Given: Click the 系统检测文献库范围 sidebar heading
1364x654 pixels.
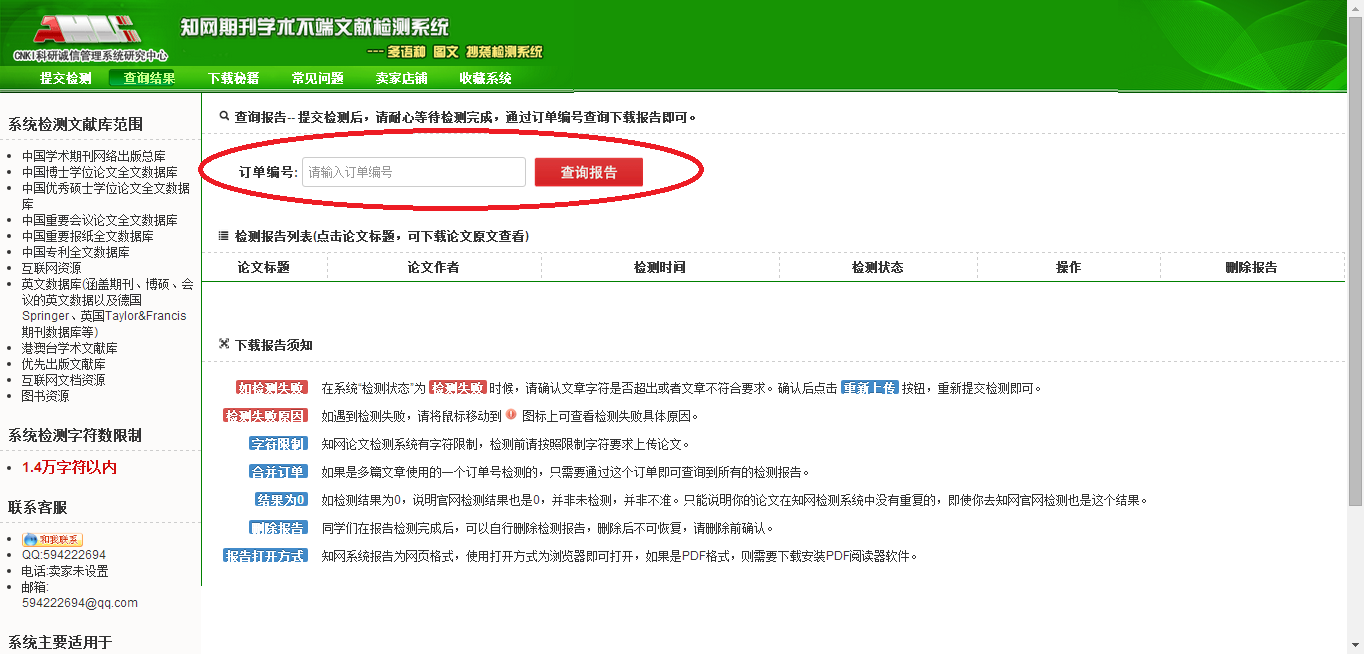Looking at the screenshot, I should coord(76,124).
